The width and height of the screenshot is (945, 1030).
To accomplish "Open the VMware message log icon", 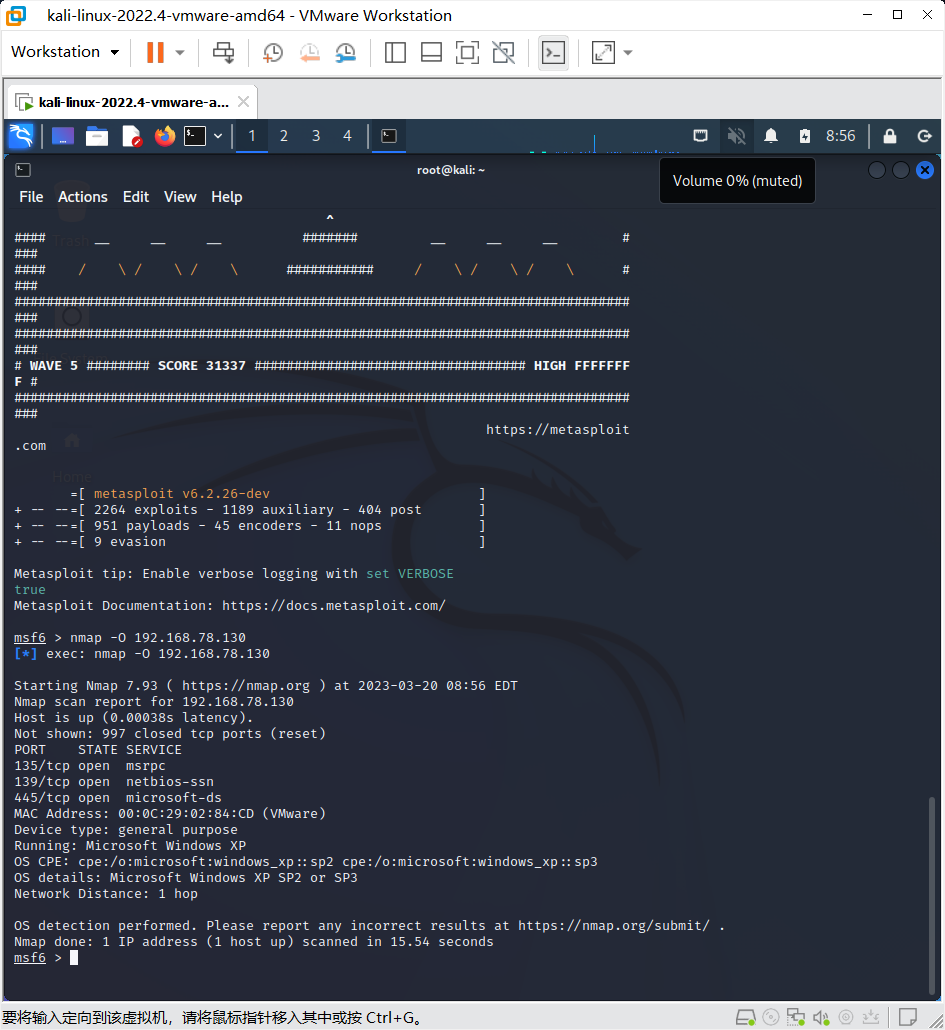I will click(908, 1018).
